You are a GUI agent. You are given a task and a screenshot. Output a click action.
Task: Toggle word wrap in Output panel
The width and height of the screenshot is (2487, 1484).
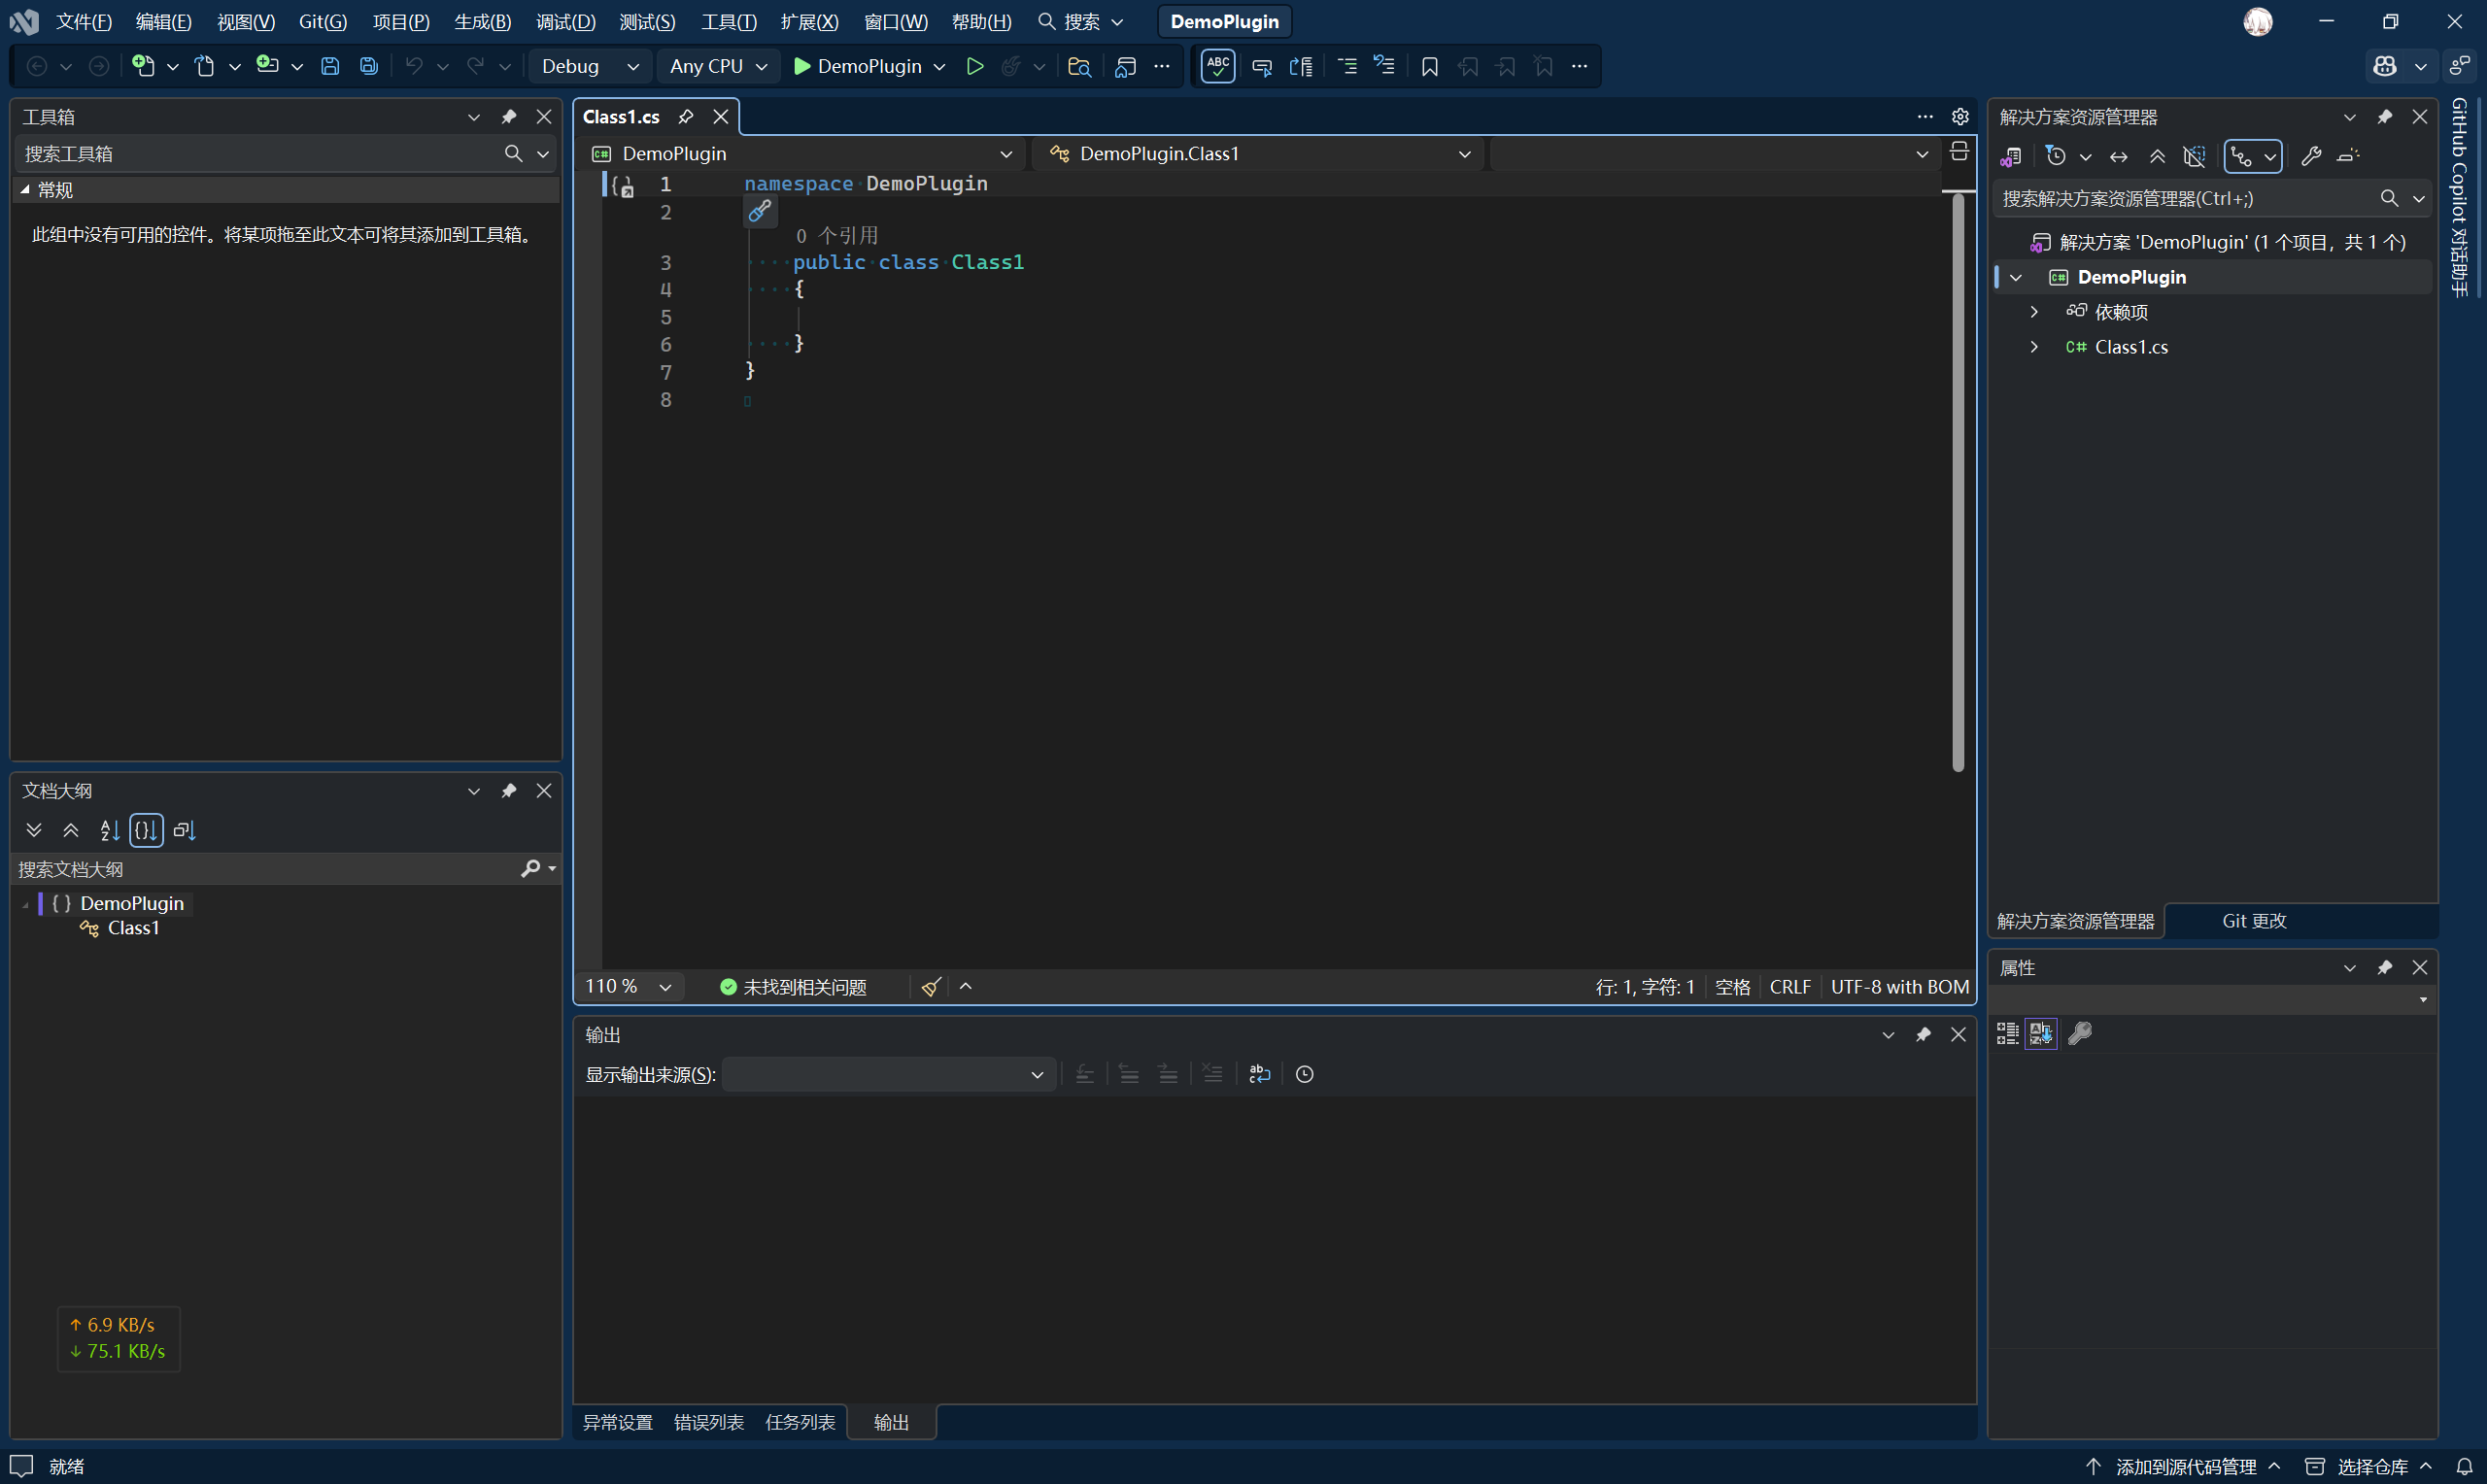point(1259,1074)
